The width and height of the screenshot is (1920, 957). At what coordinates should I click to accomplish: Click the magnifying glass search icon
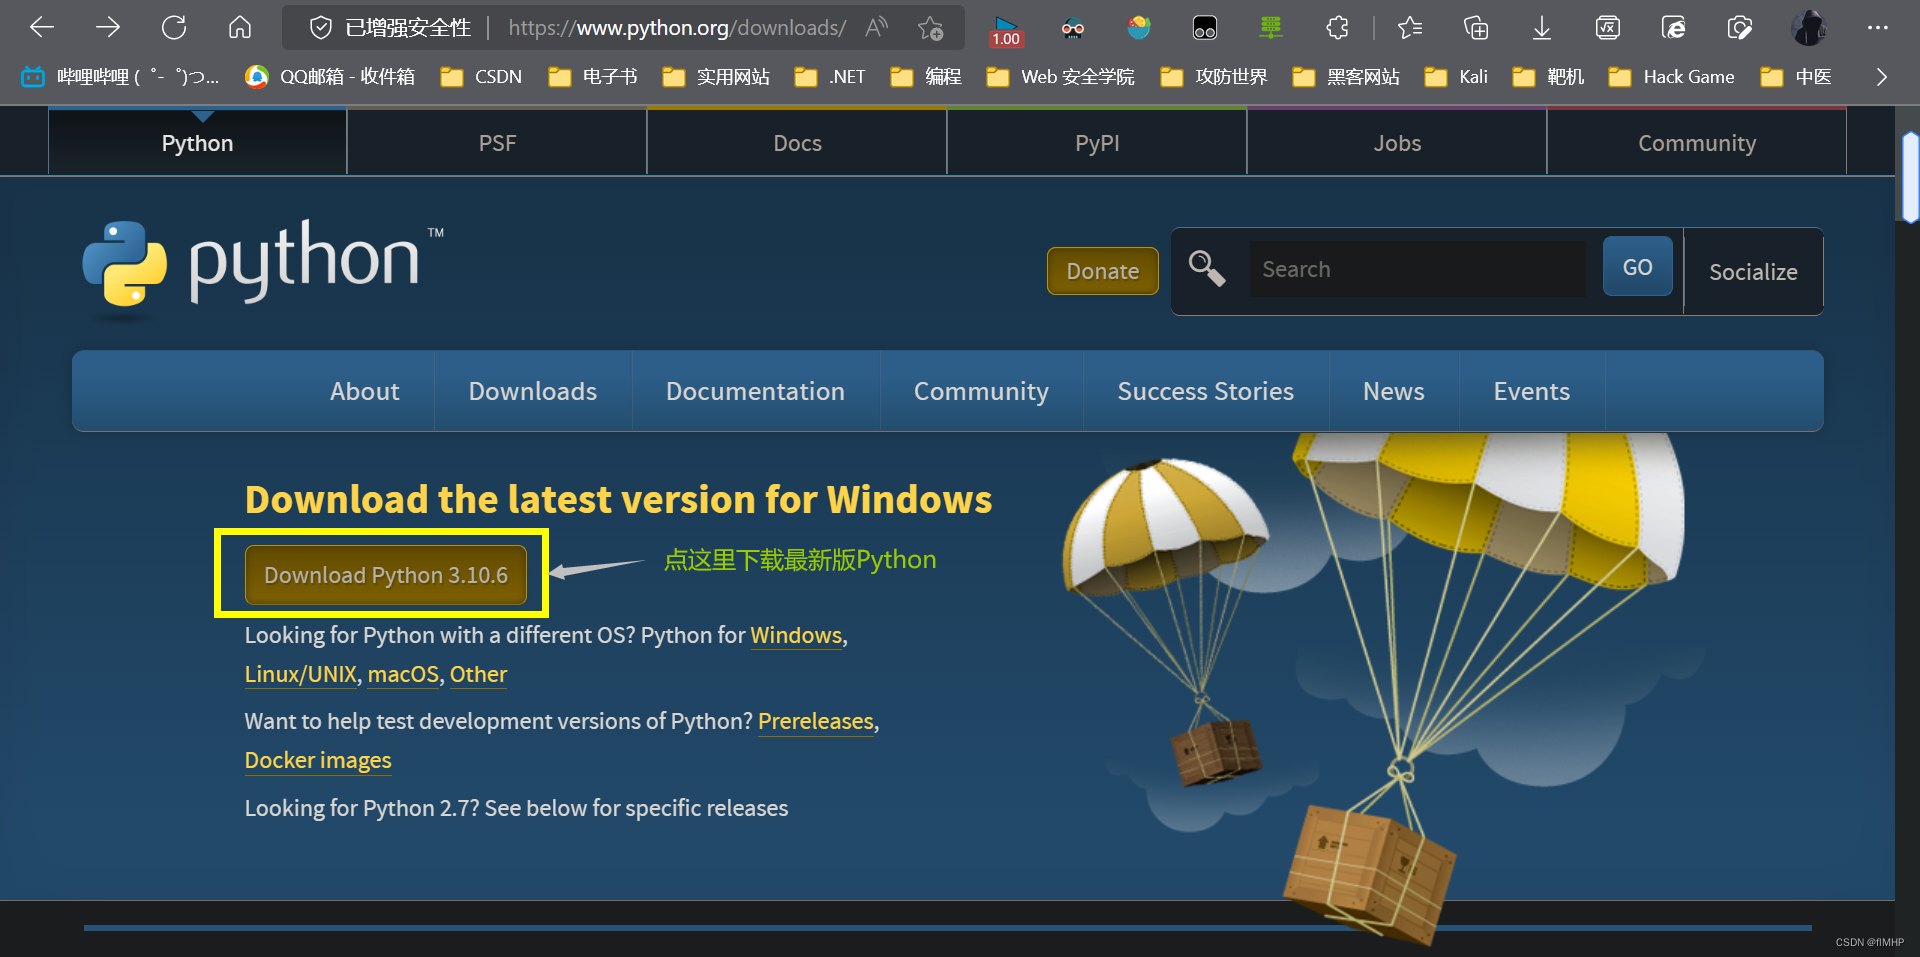coord(1207,269)
